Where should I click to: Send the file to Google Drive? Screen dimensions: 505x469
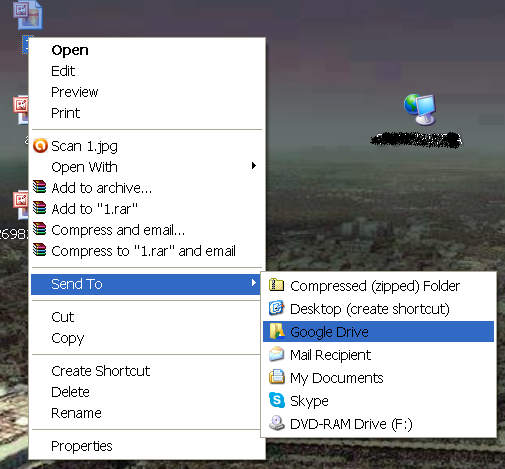click(x=378, y=331)
